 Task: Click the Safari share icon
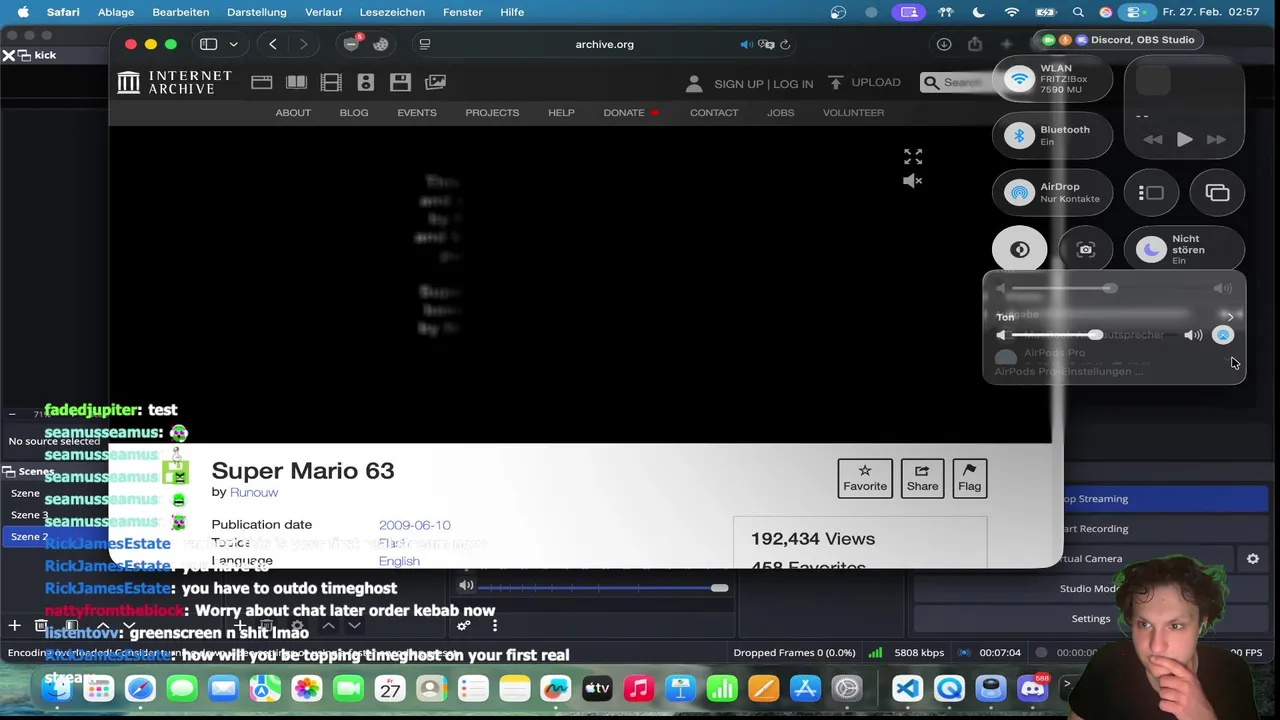pyautogui.click(x=975, y=44)
